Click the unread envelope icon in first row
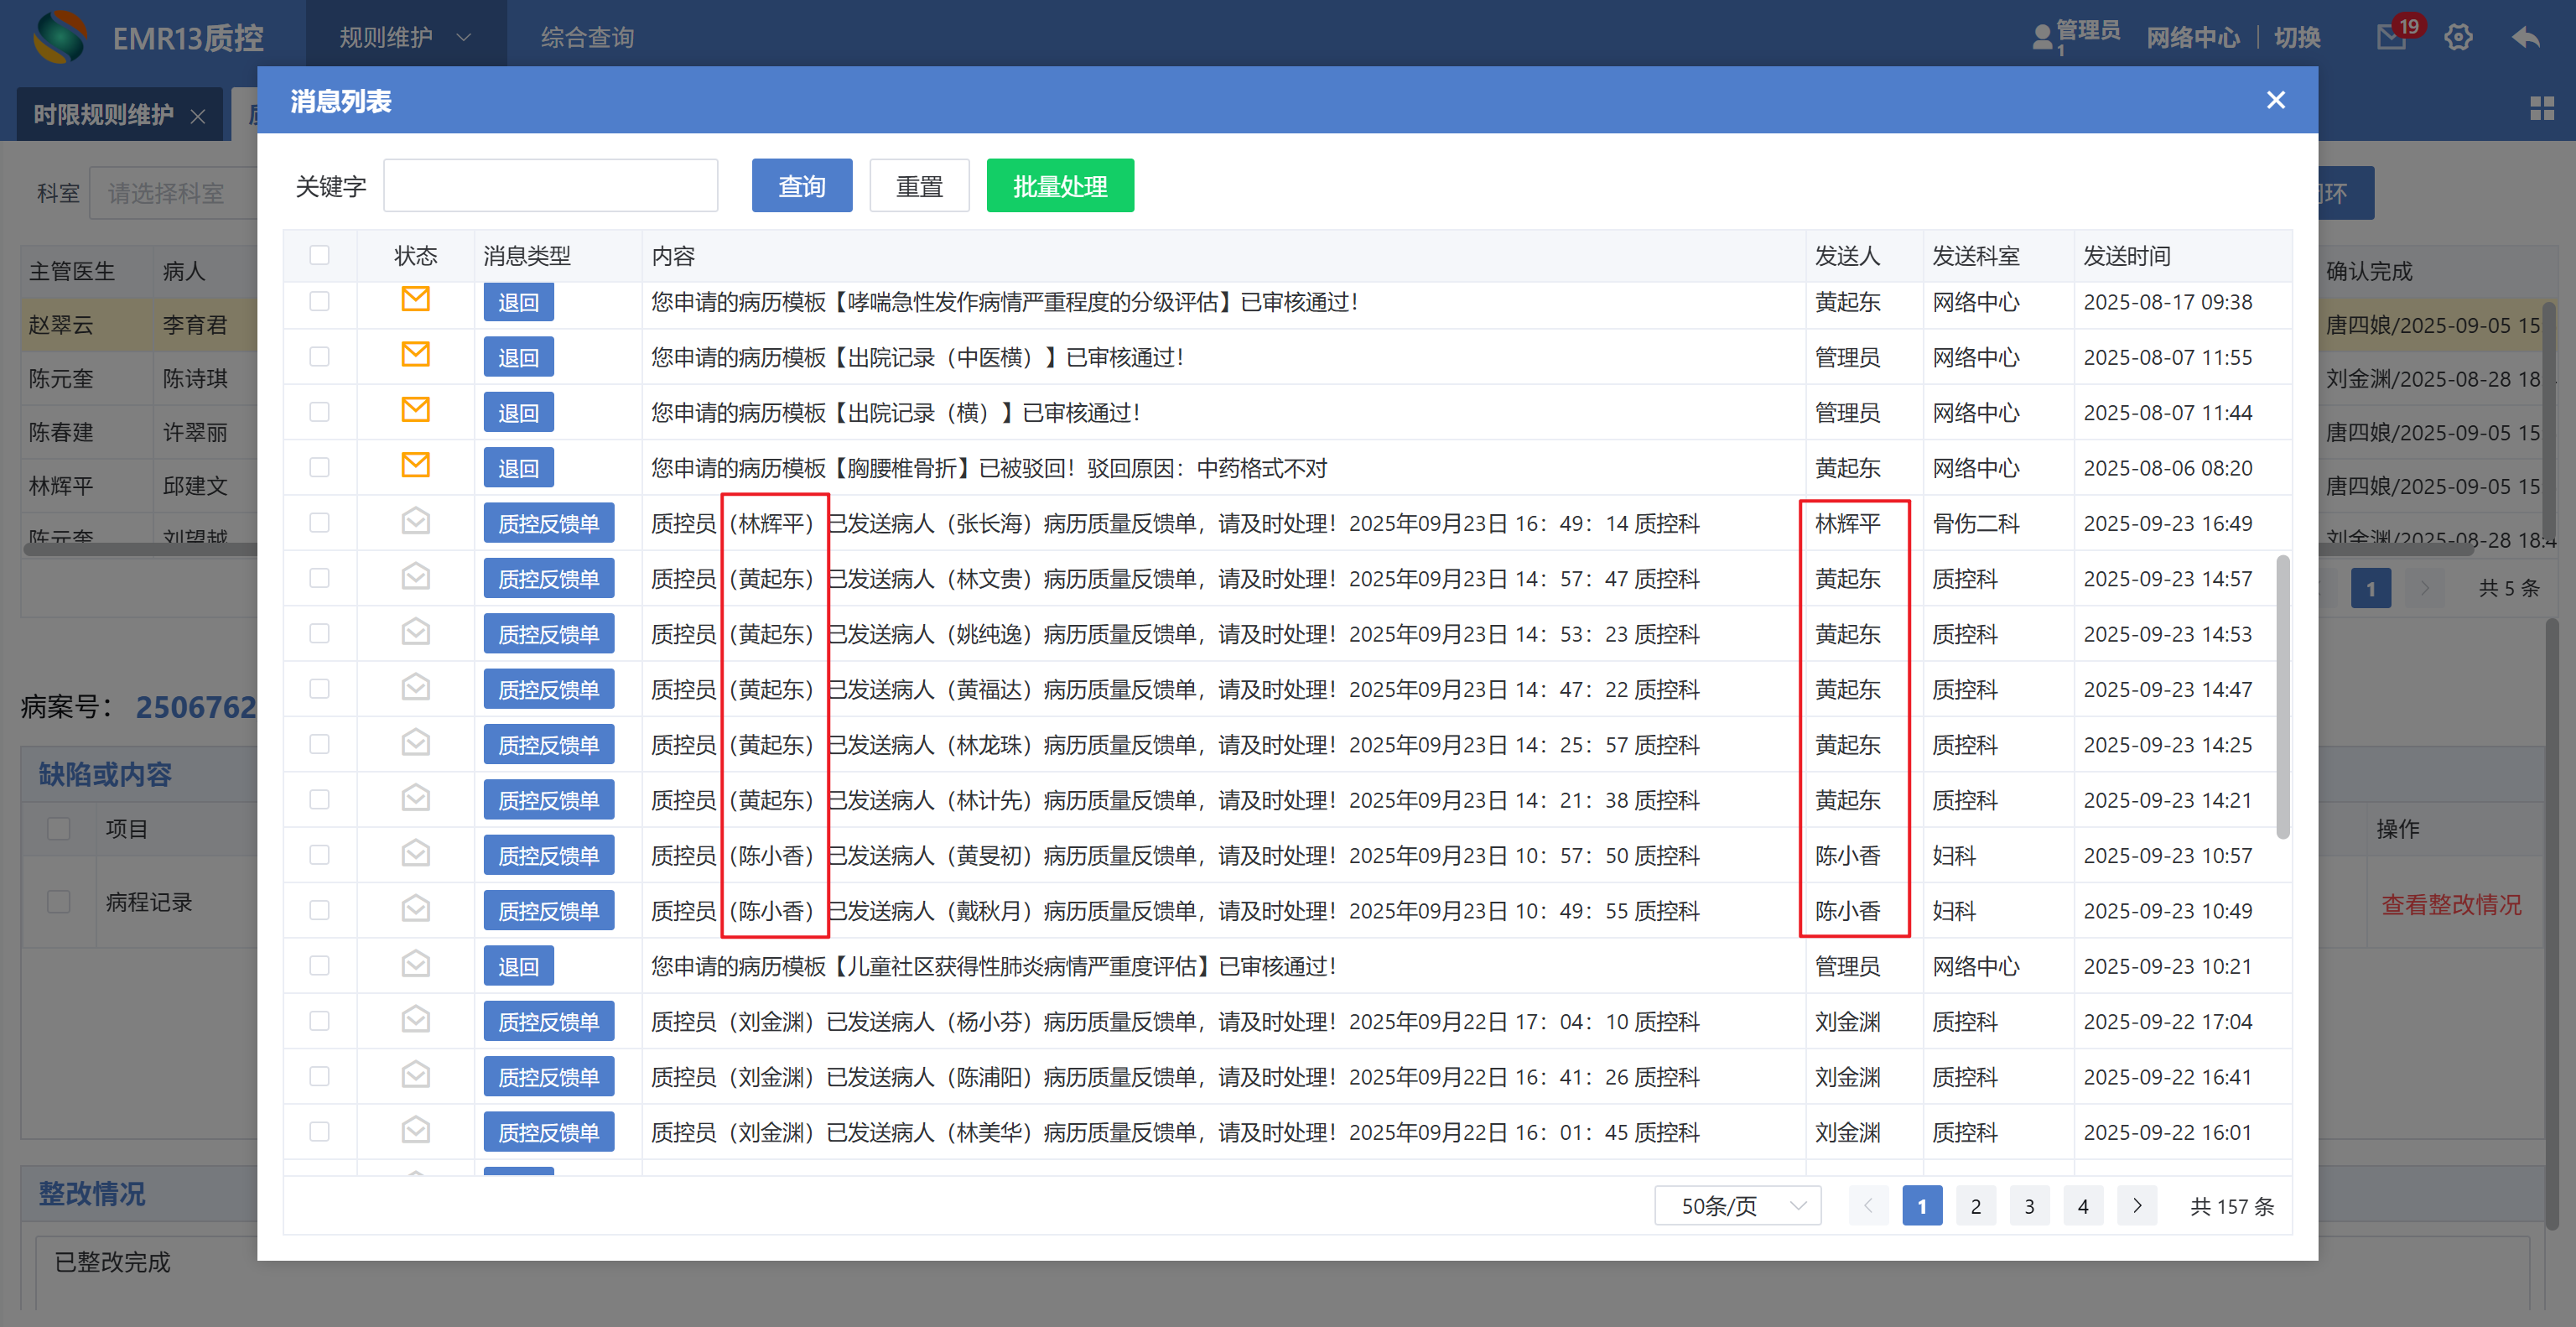2576x1327 pixels. click(415, 299)
